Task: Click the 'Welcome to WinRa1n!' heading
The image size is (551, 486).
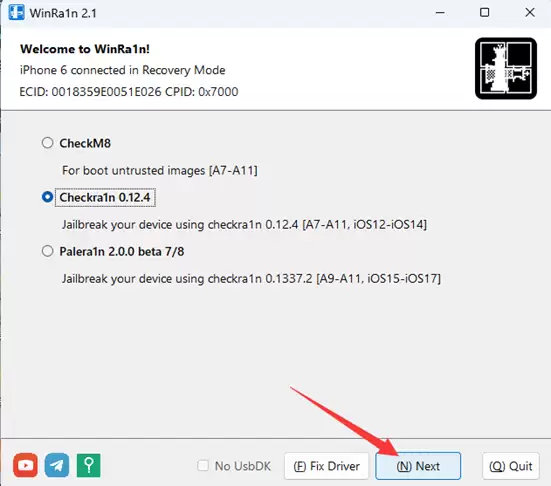Action: click(x=85, y=49)
